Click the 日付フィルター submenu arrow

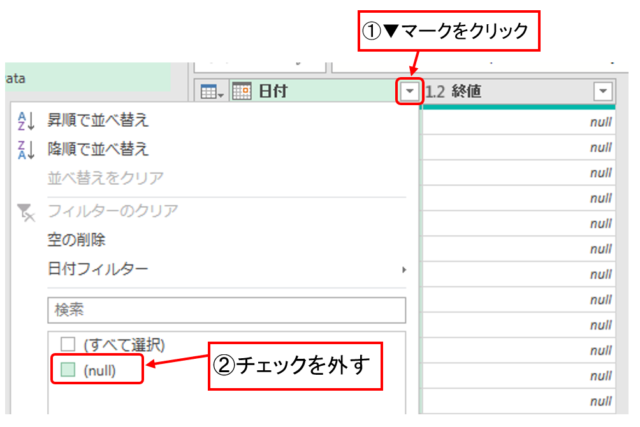[404, 269]
